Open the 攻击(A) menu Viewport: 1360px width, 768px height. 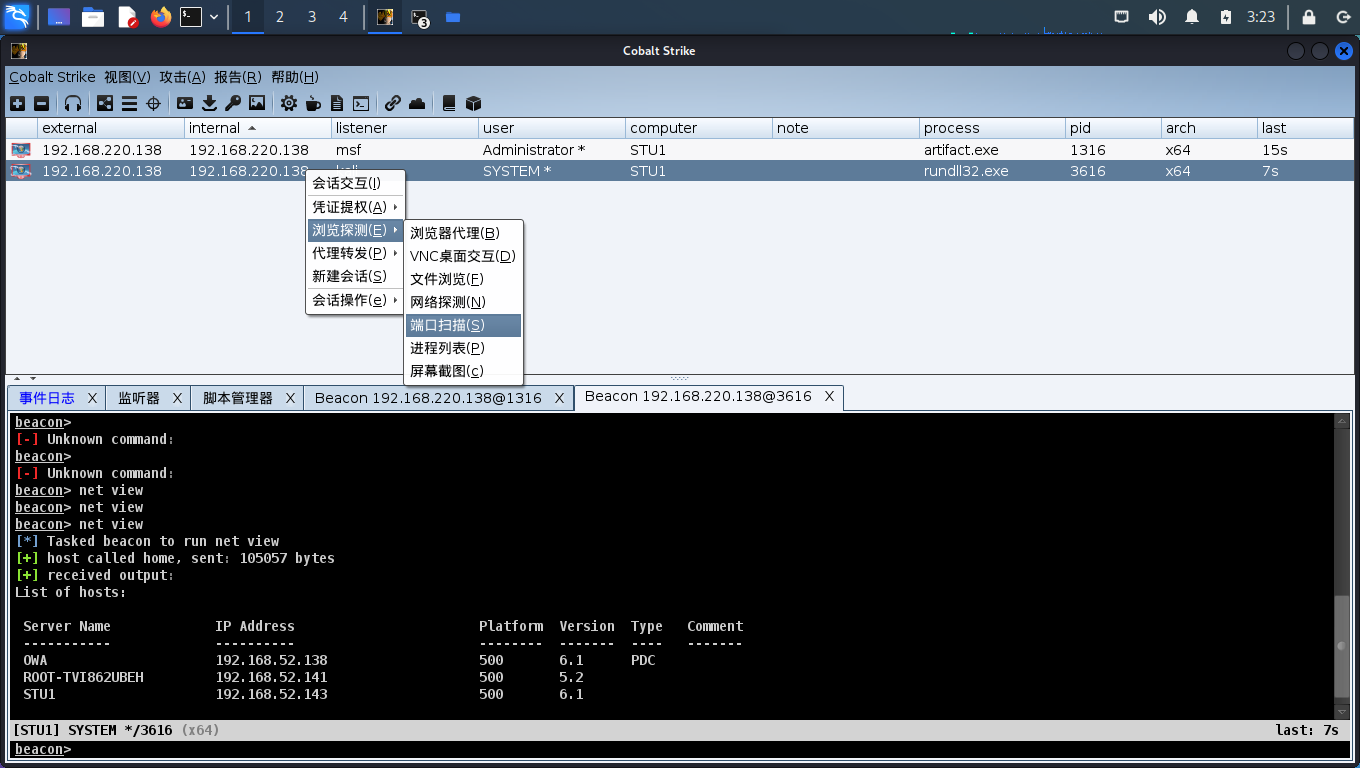182,77
